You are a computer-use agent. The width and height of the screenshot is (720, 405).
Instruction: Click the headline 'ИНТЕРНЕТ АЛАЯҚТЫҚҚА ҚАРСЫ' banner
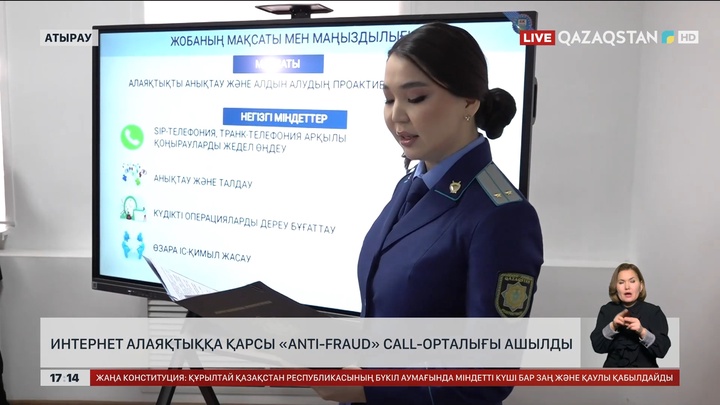pos(311,344)
